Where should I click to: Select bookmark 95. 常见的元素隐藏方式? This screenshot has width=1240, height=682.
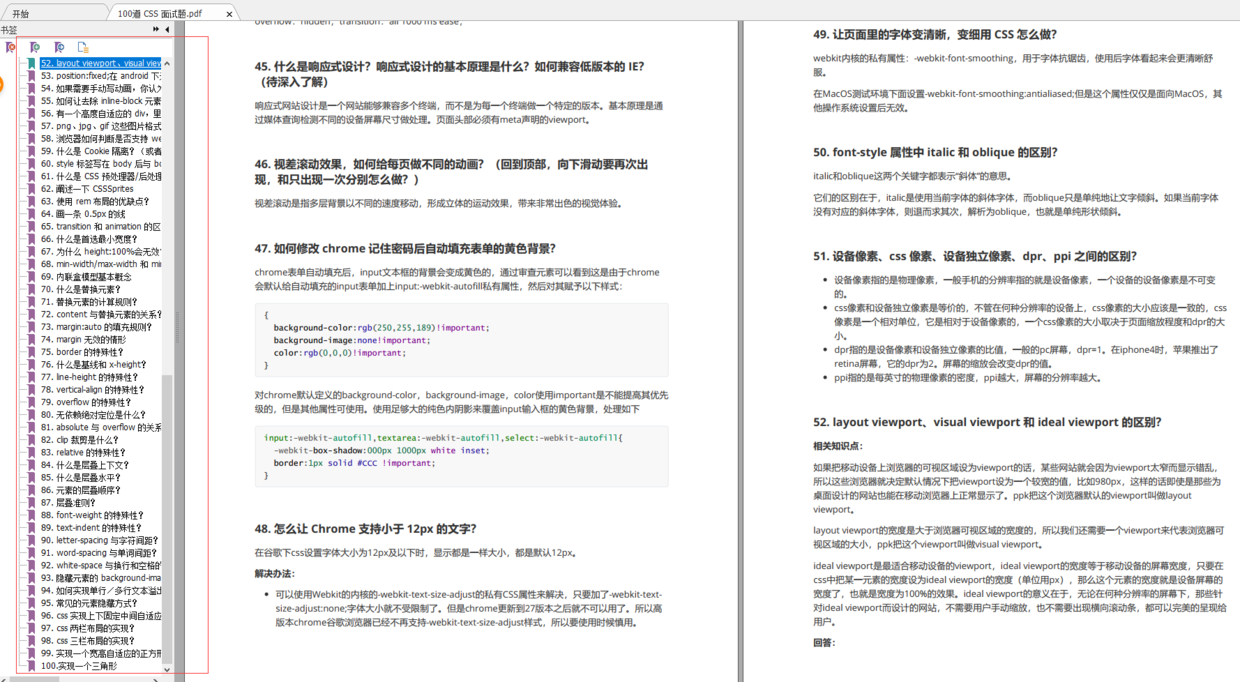pos(89,604)
